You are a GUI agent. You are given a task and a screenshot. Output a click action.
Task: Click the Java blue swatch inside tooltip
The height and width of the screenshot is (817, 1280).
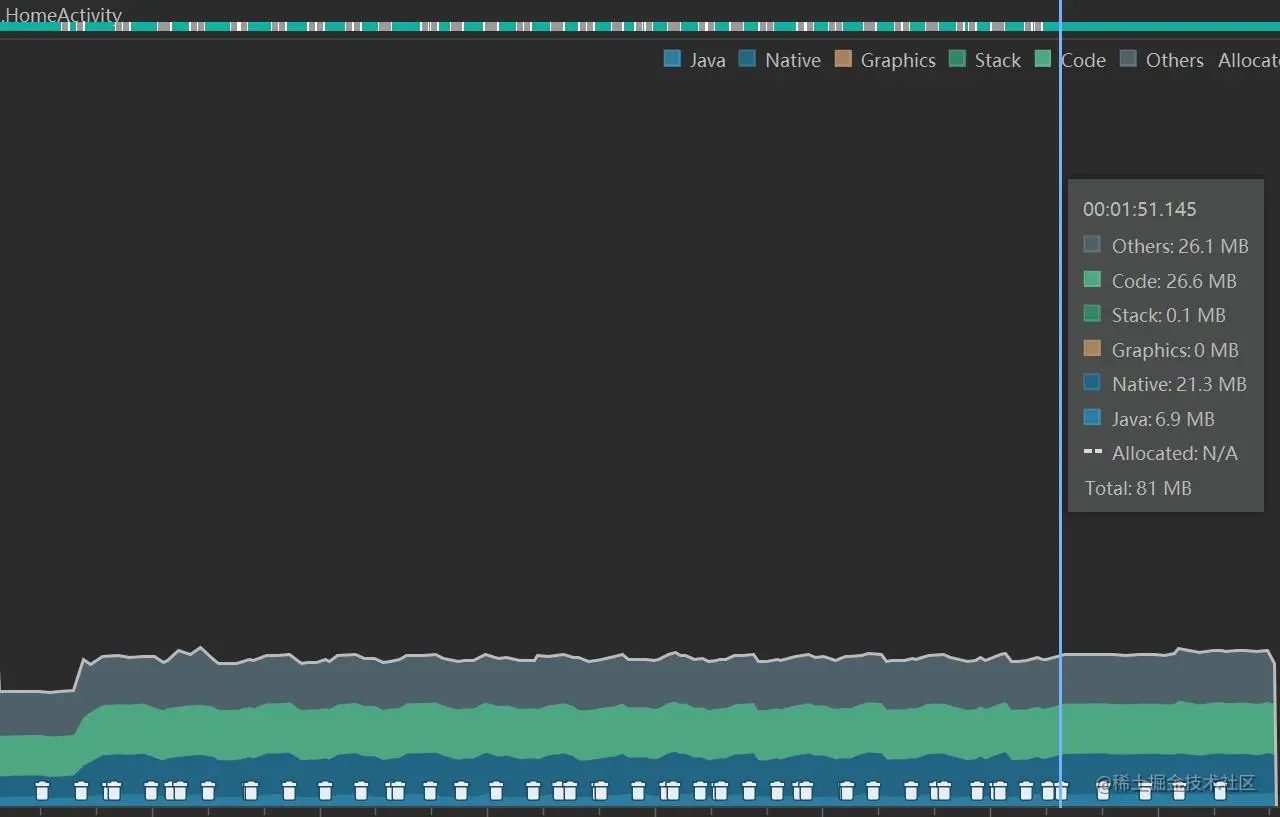[1092, 417]
